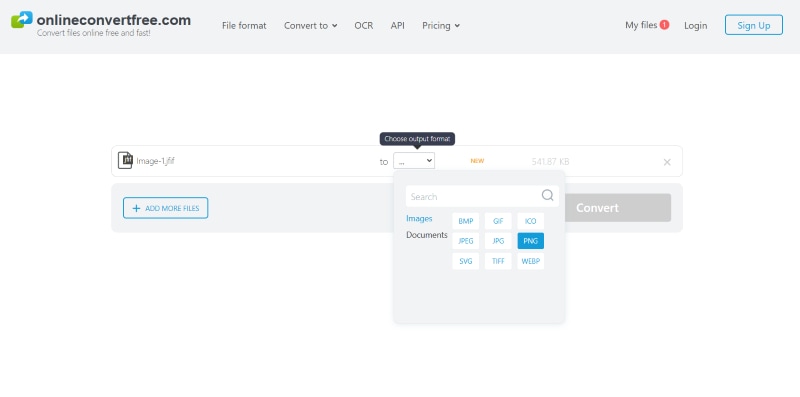Viewport: 800px width, 397px height.
Task: Click the Image-1.jfif file type icon
Action: [125, 160]
